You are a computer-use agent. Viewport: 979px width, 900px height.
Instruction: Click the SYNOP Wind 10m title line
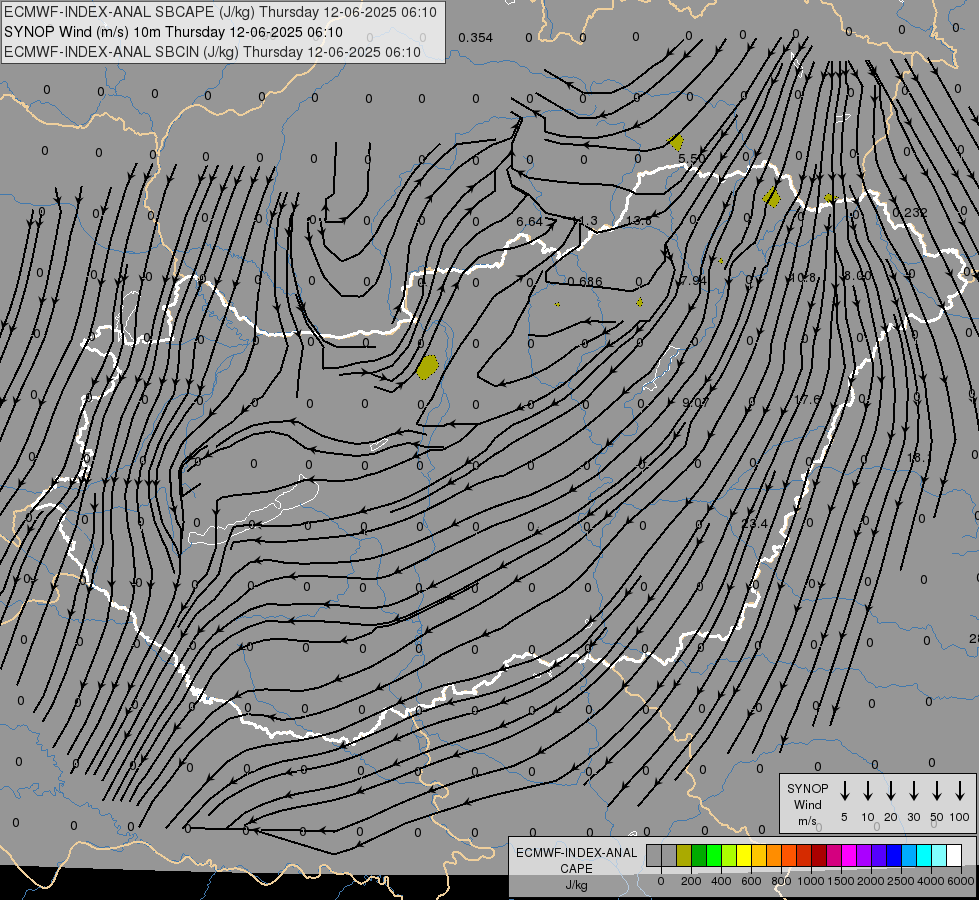coord(173,32)
